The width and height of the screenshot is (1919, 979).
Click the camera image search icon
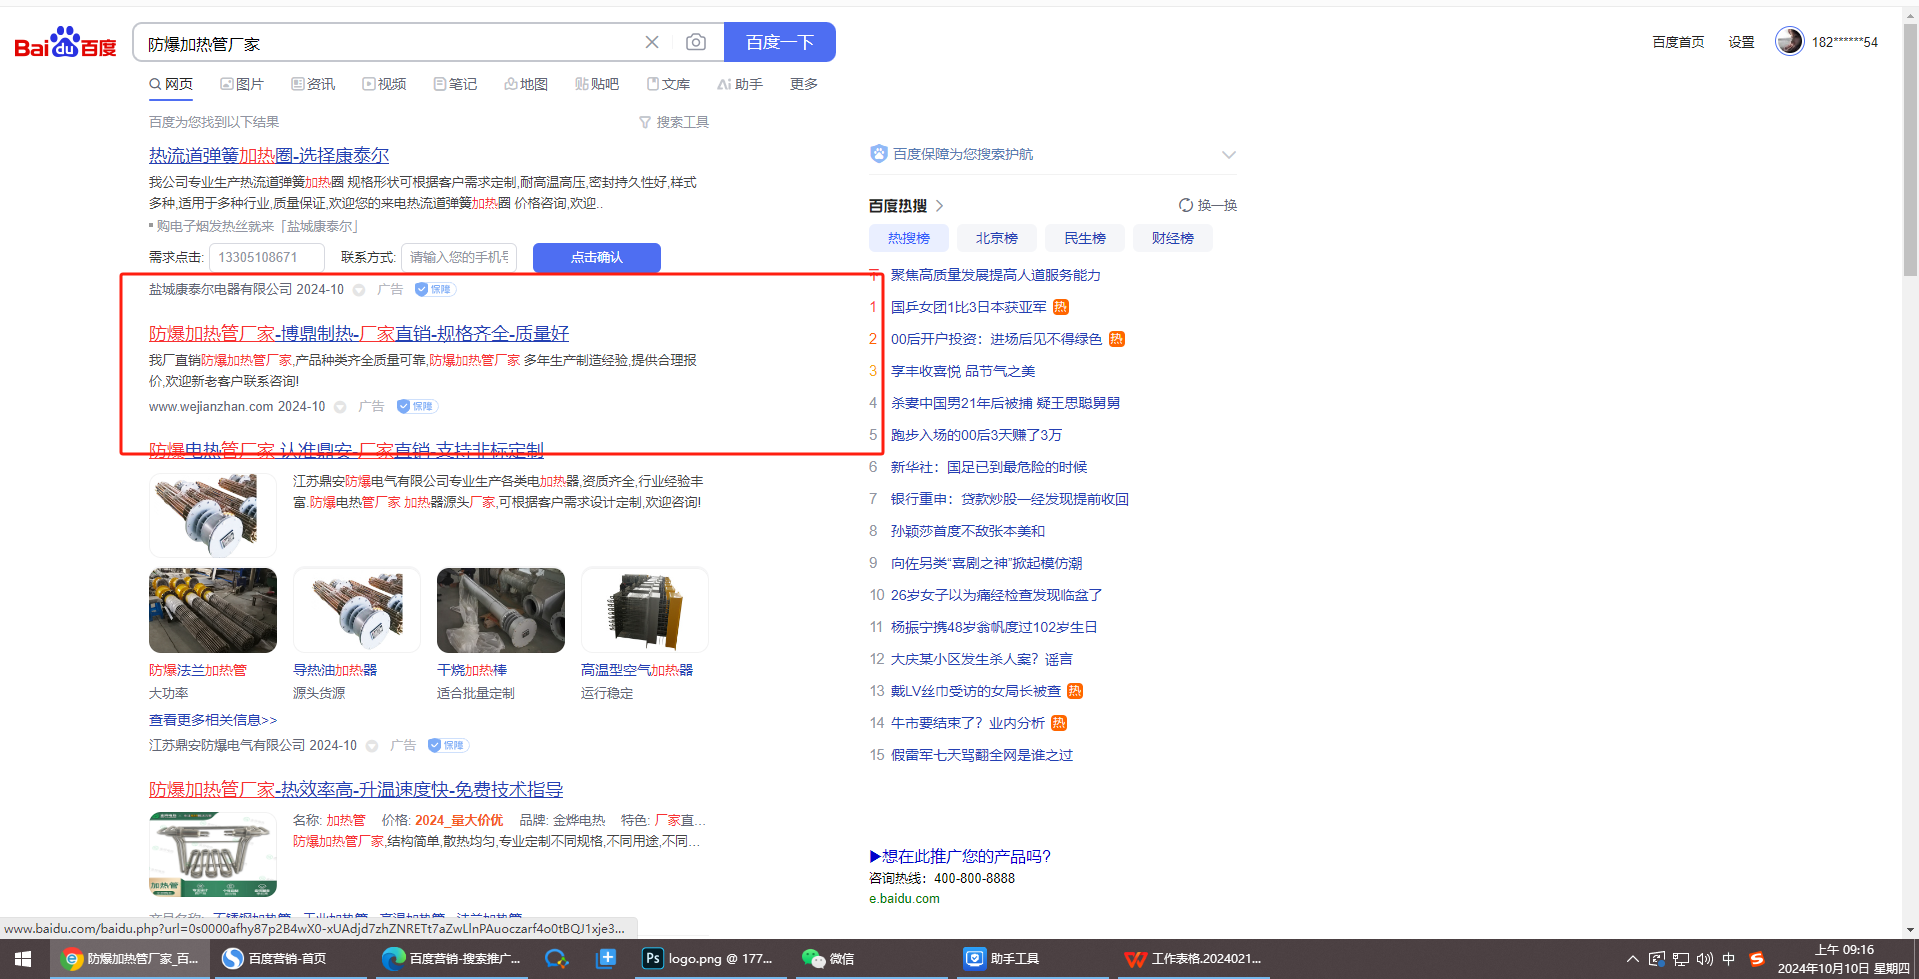[696, 42]
